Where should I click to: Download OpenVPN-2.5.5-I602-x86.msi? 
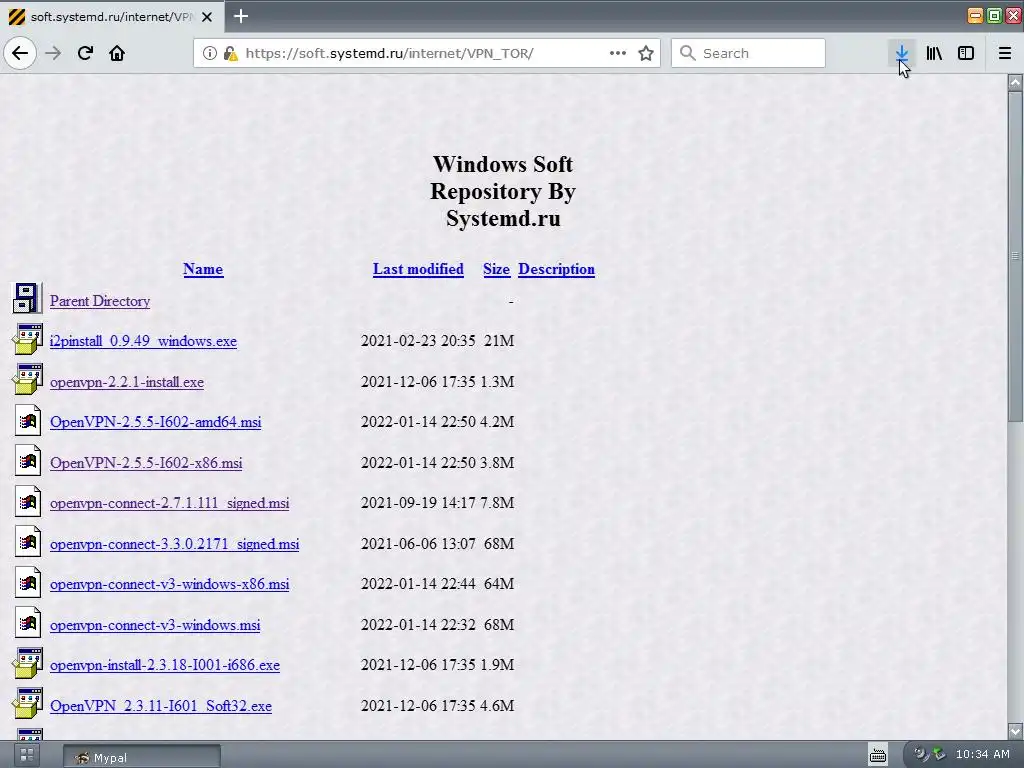click(146, 463)
